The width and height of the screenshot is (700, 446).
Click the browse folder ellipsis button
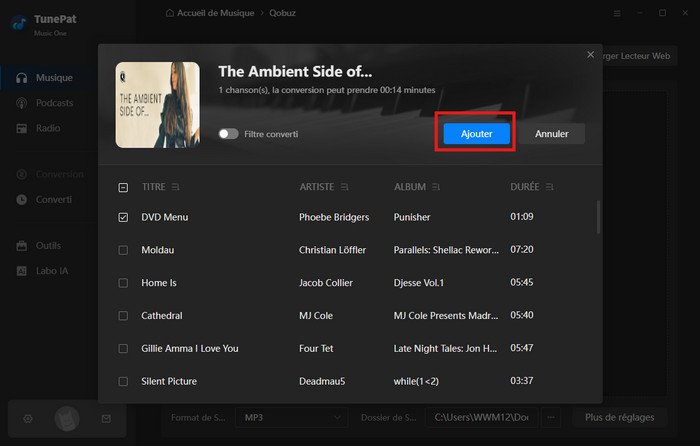pyautogui.click(x=551, y=417)
